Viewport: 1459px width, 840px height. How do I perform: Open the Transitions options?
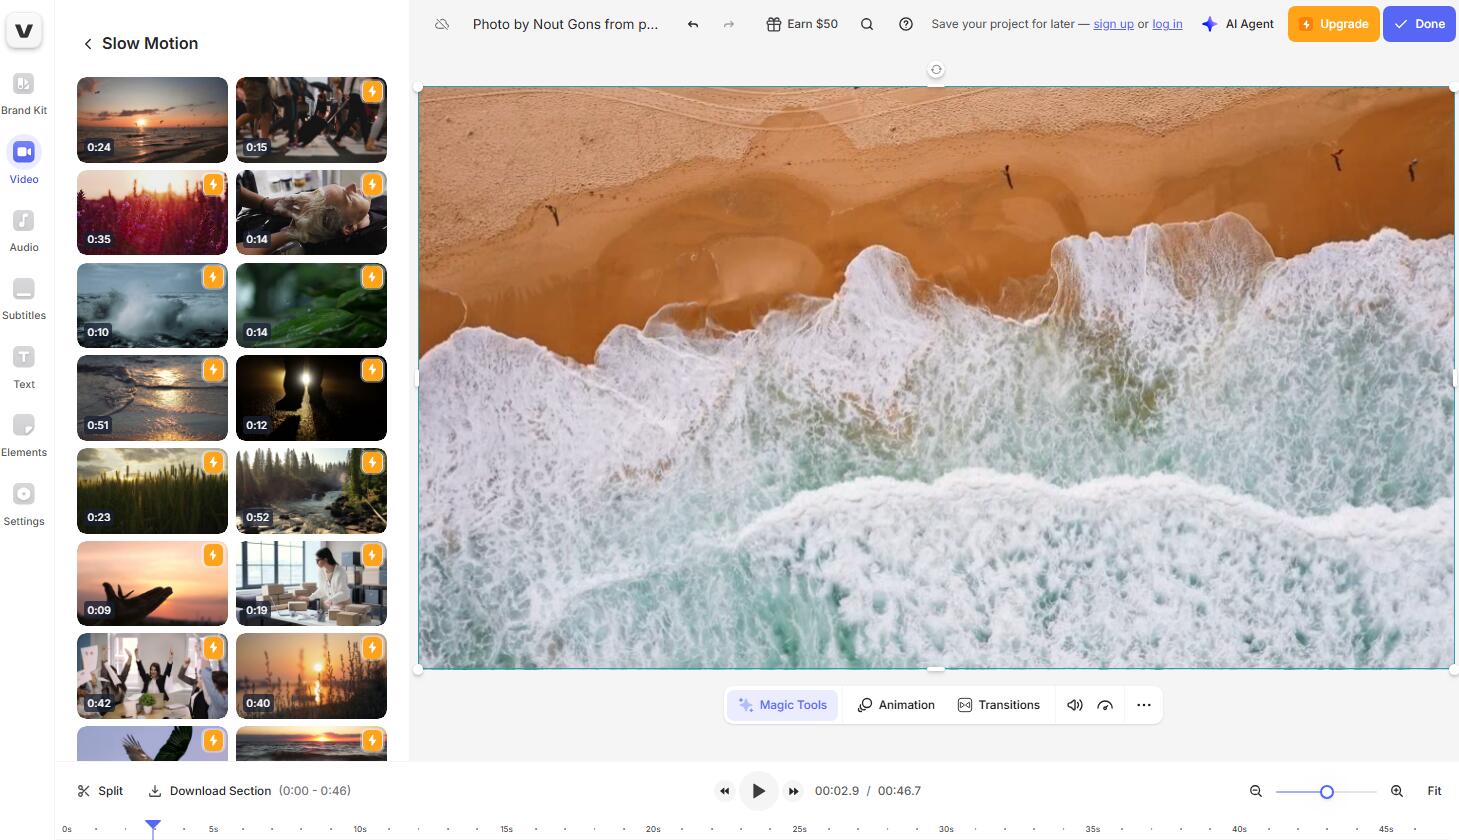click(x=999, y=705)
